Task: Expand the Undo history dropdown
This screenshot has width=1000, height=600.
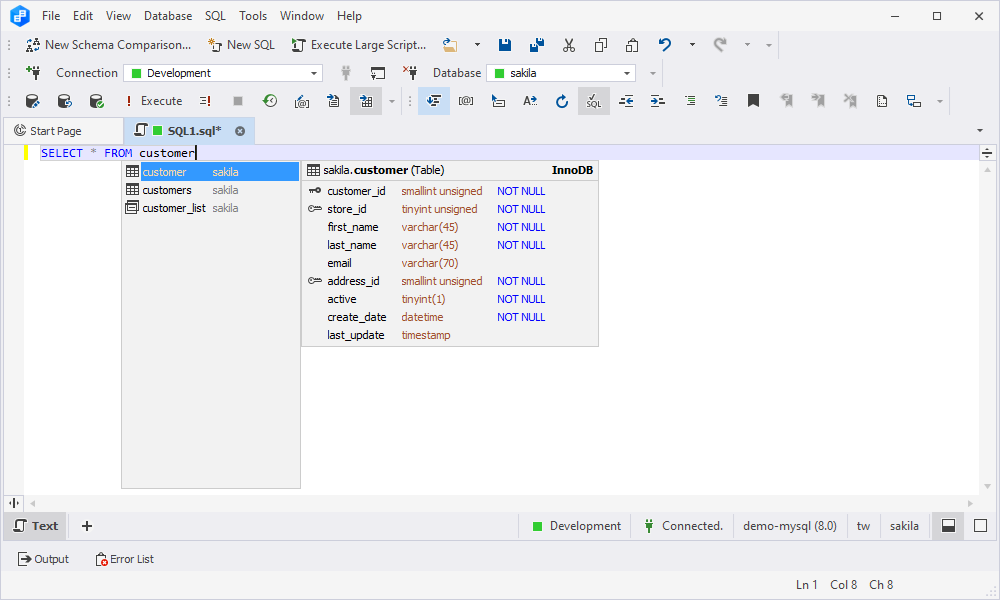Action: (x=692, y=45)
